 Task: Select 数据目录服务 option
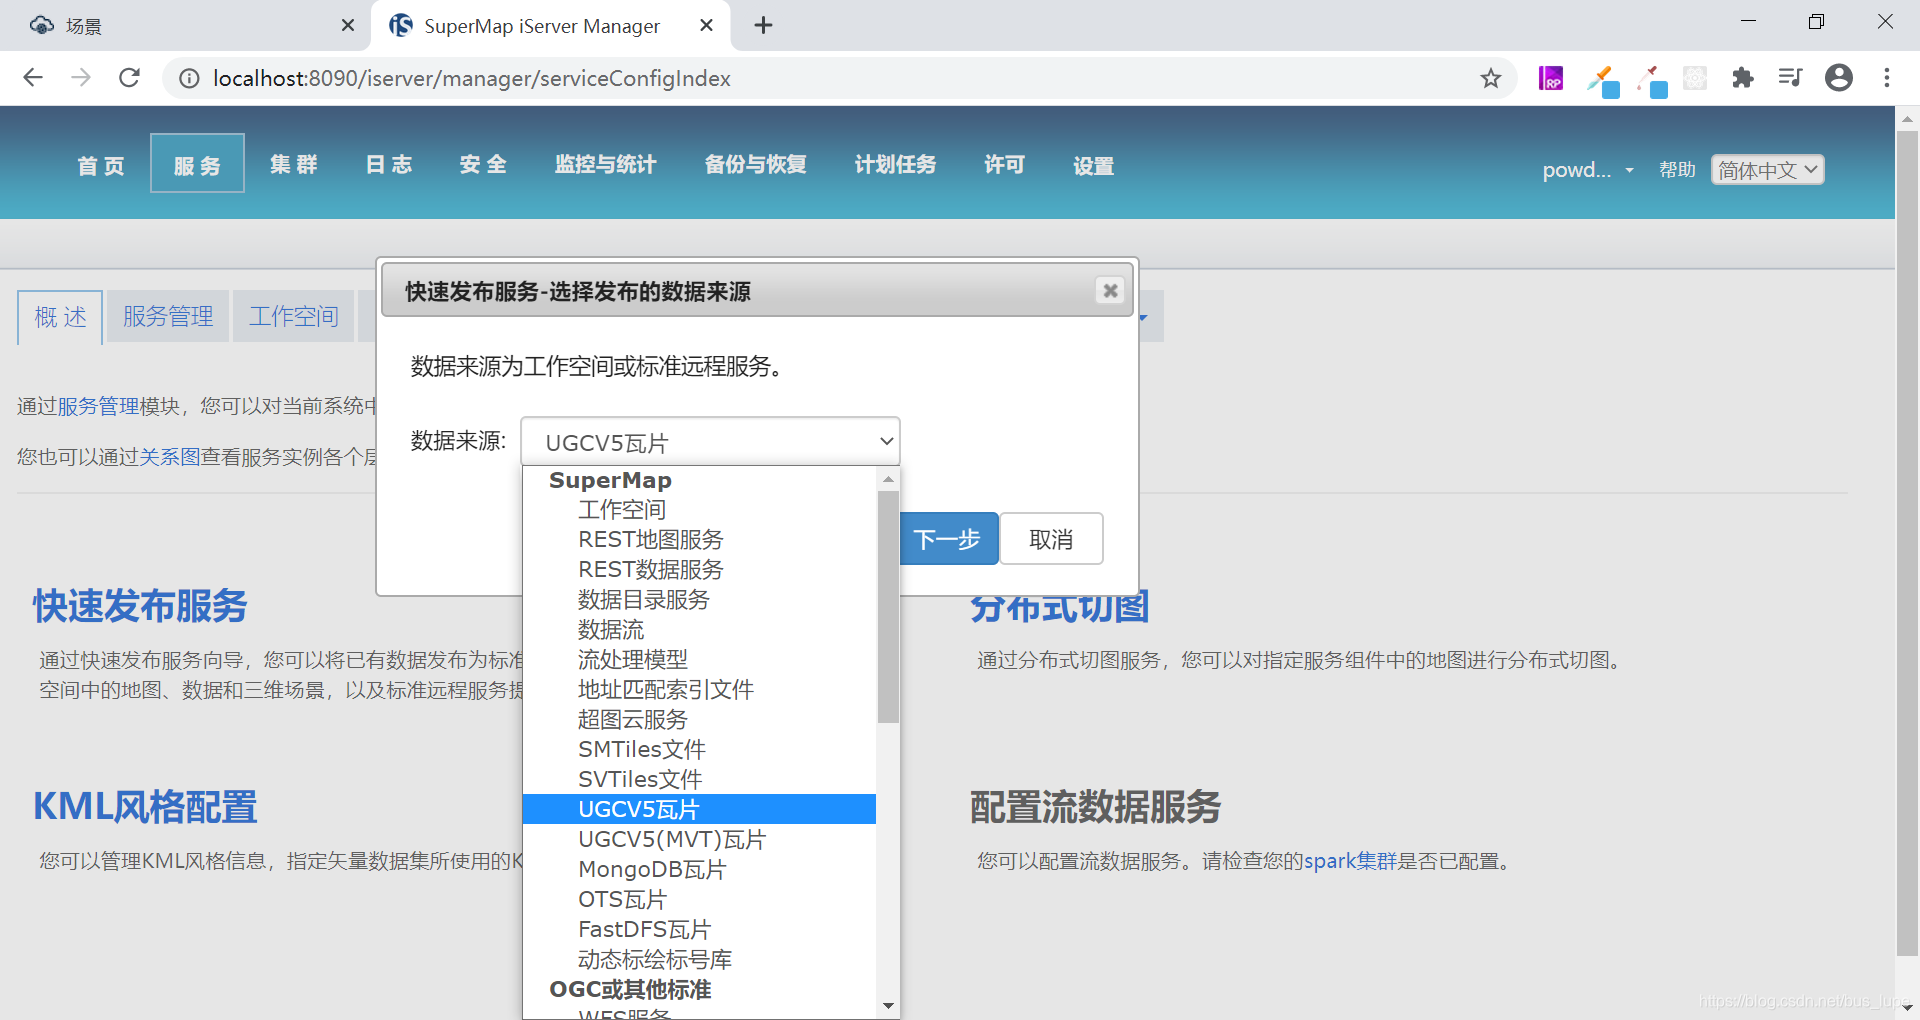click(699, 600)
